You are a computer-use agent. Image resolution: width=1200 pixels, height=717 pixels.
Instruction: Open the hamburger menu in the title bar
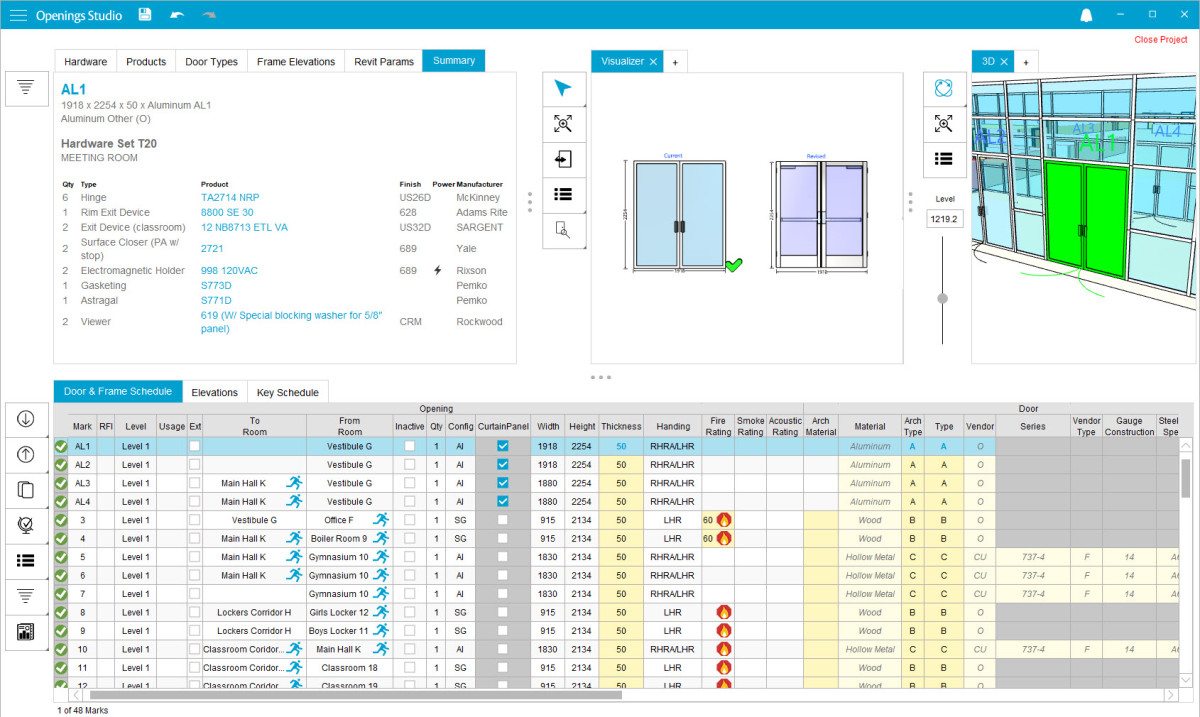17,14
